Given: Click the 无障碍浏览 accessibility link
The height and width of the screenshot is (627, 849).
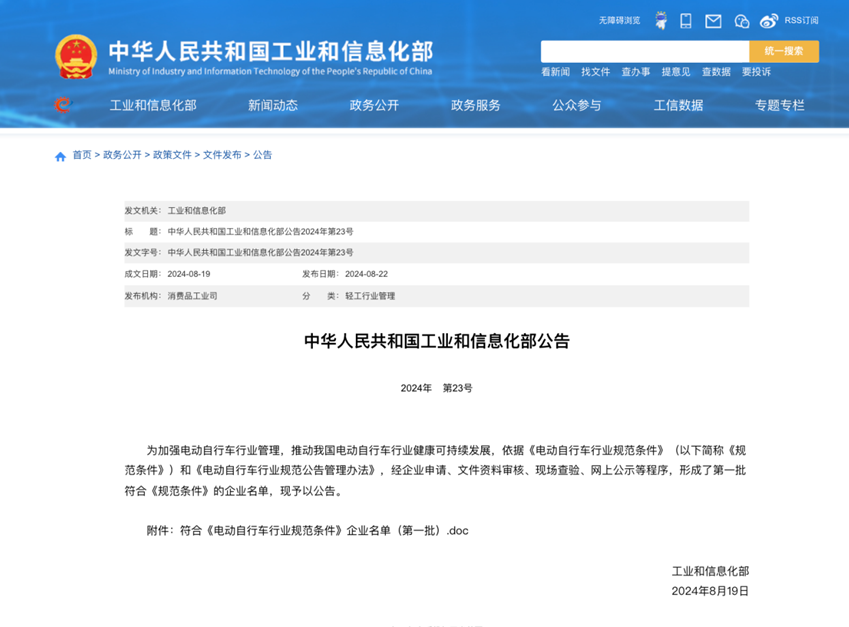Looking at the screenshot, I should (x=619, y=21).
